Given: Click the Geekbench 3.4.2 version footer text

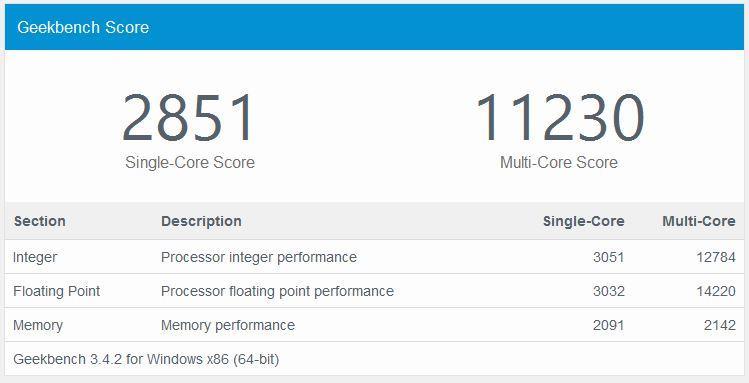Looking at the screenshot, I should pos(146,359).
